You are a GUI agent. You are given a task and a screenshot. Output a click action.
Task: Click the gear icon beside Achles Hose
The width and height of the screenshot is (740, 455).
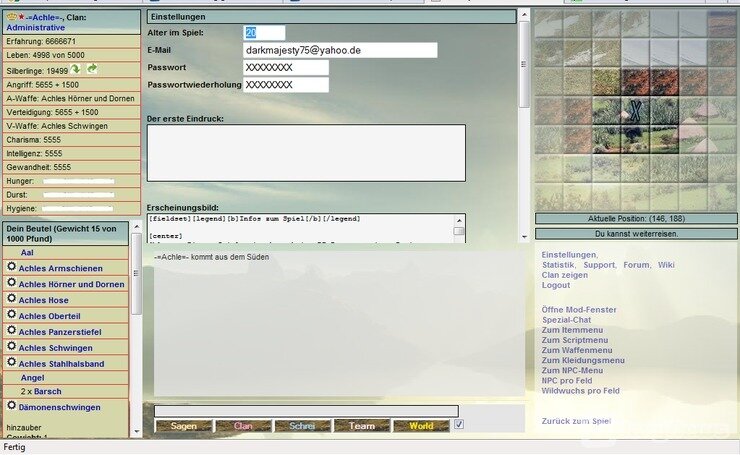(x=11, y=299)
